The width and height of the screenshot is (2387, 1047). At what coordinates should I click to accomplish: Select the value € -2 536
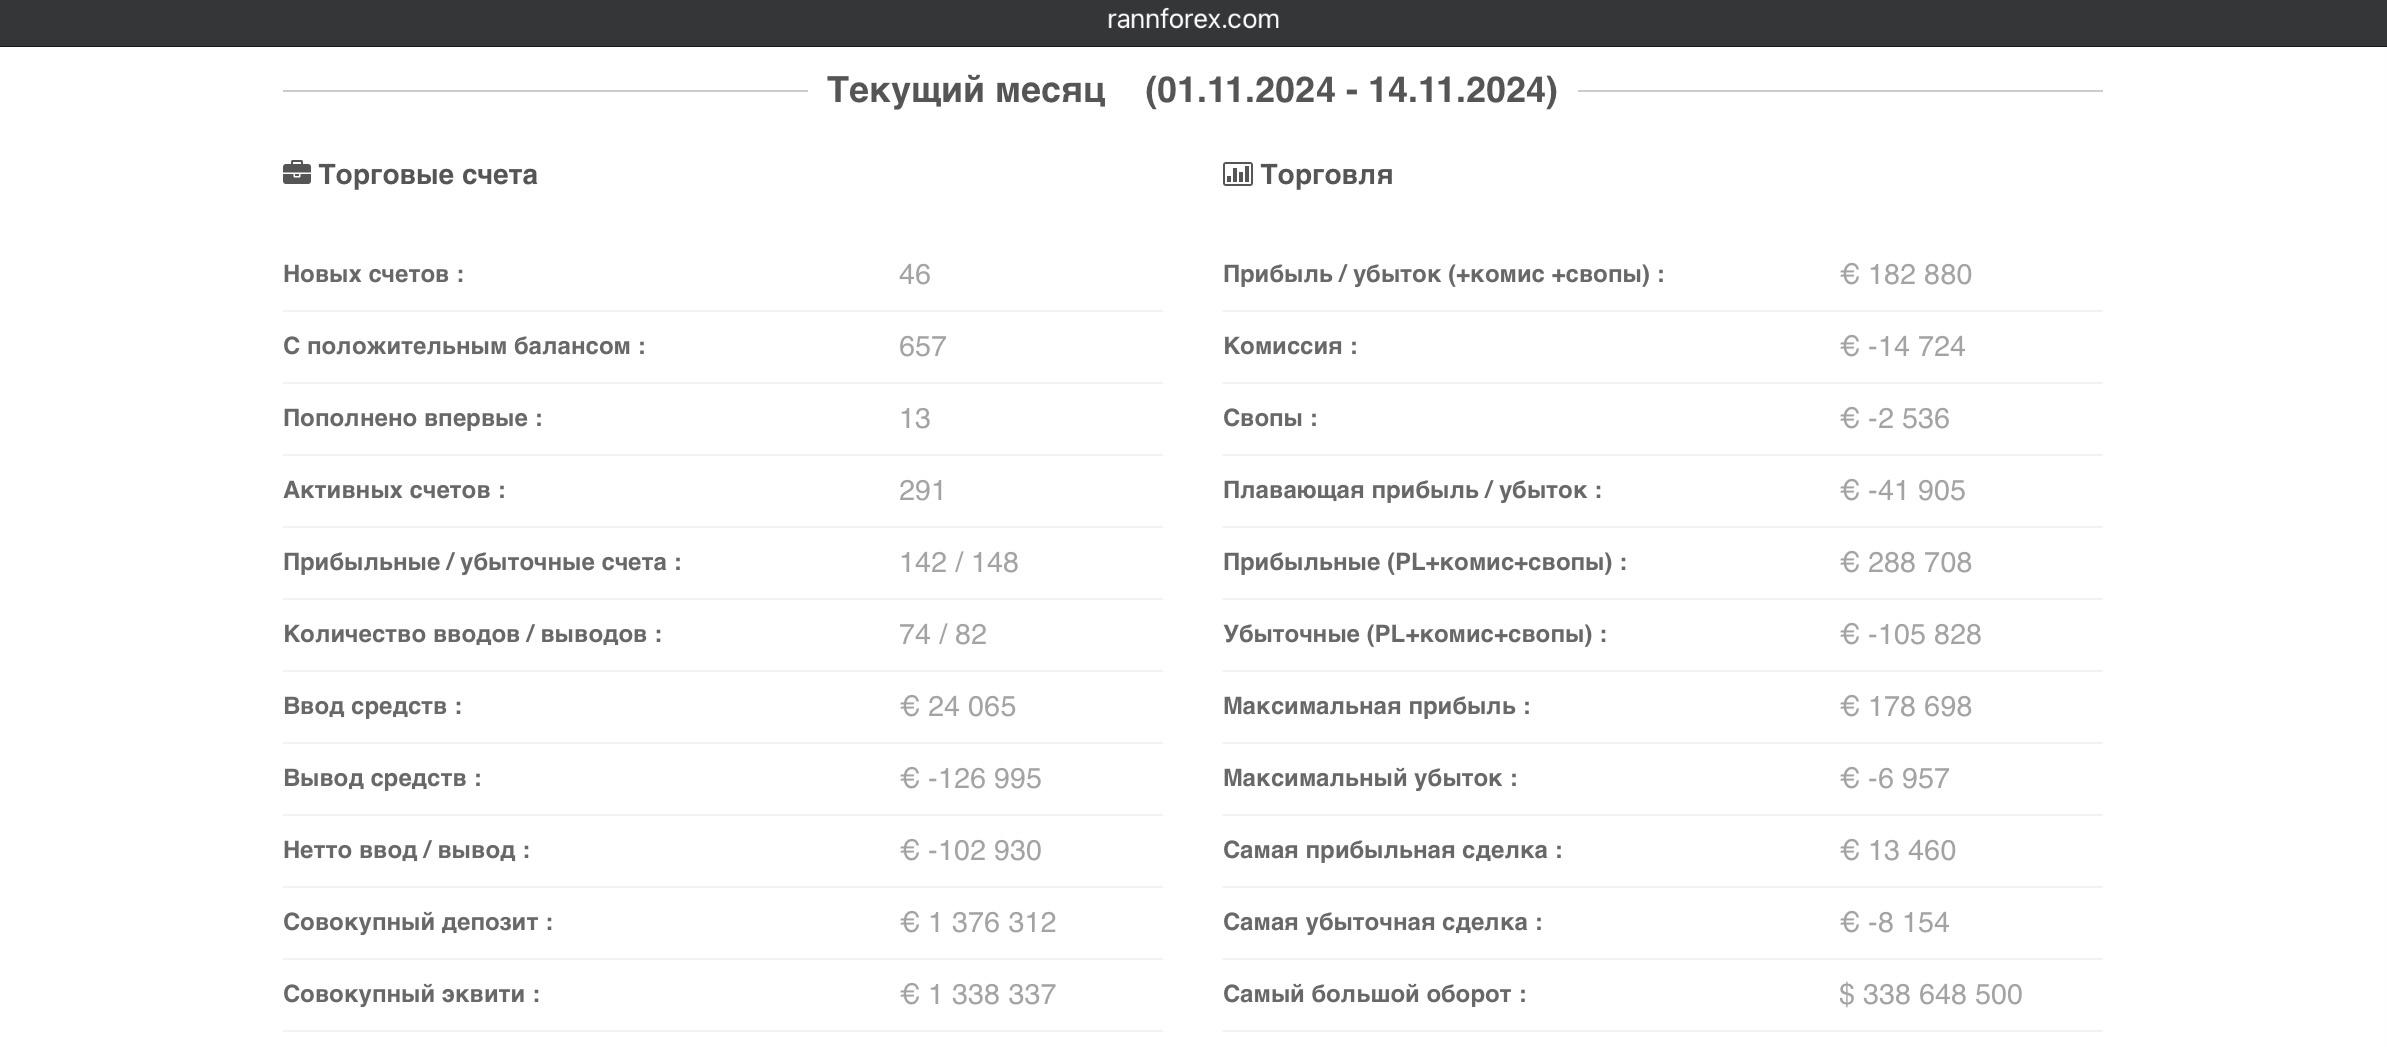pos(1894,418)
